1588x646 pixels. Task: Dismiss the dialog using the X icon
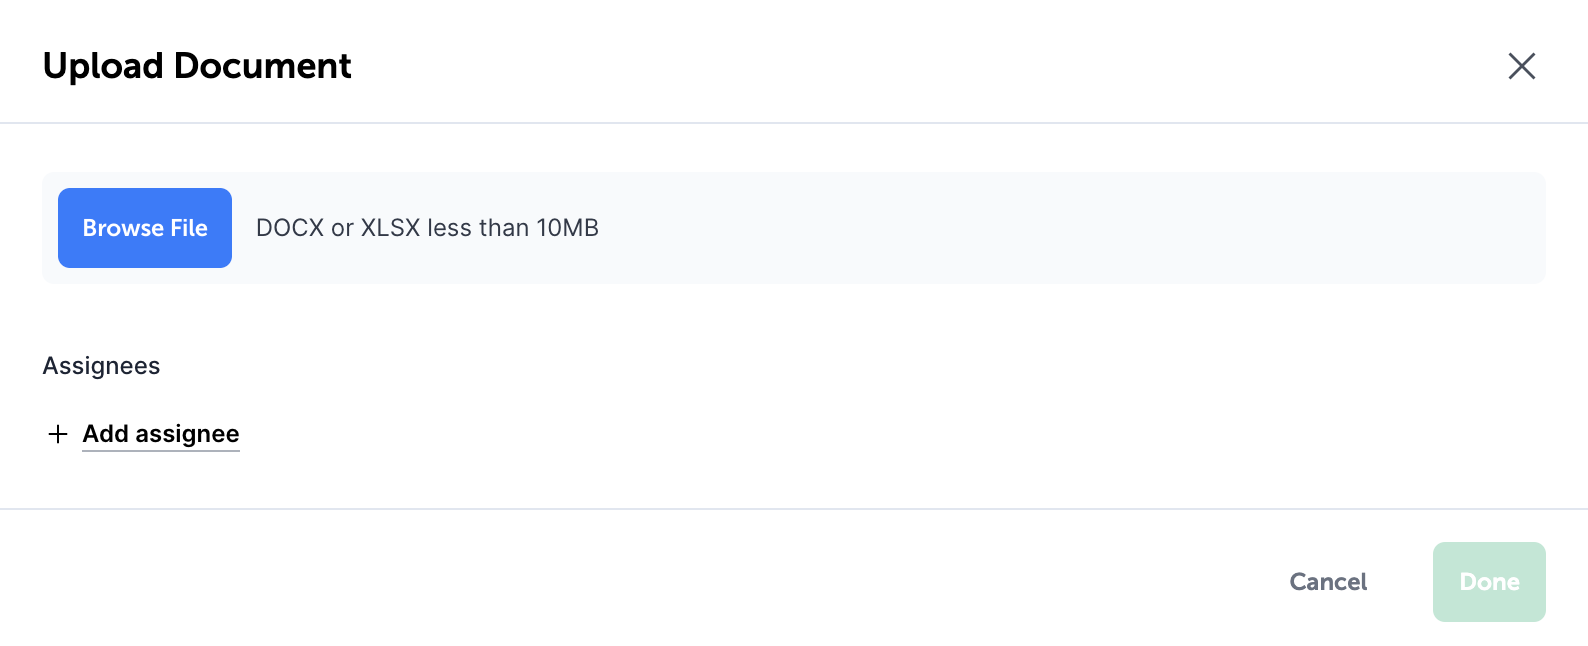[1521, 66]
